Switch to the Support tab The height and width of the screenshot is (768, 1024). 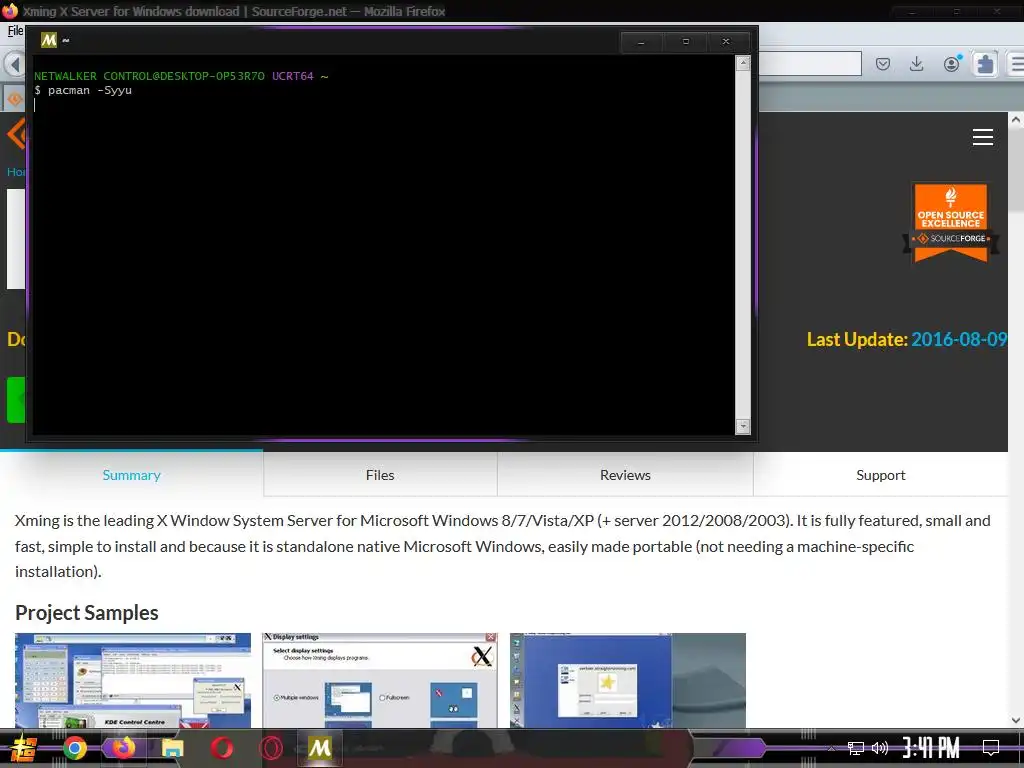click(x=880, y=475)
